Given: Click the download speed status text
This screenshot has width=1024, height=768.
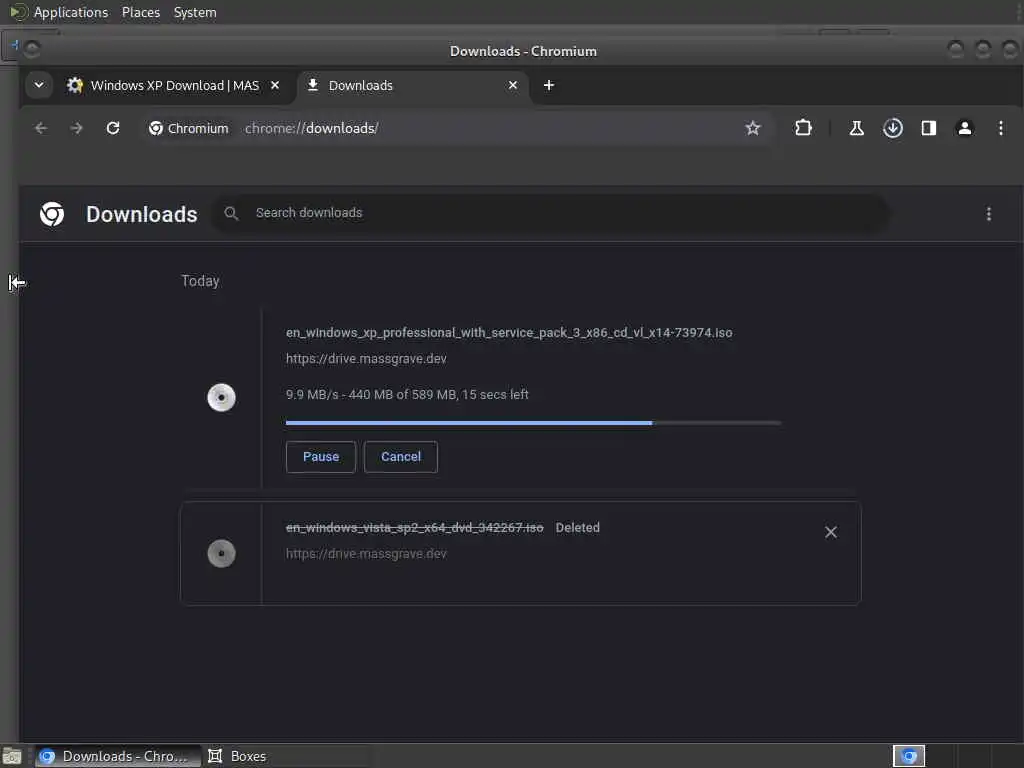Looking at the screenshot, I should tap(407, 394).
